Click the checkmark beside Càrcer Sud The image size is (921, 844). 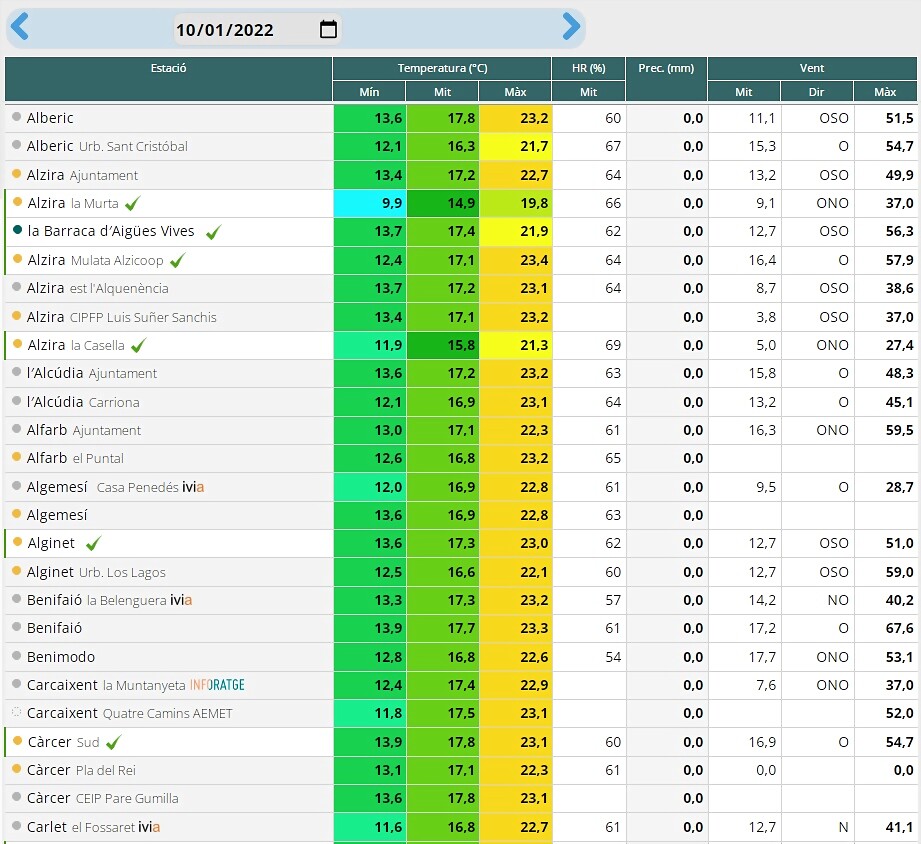click(x=114, y=742)
